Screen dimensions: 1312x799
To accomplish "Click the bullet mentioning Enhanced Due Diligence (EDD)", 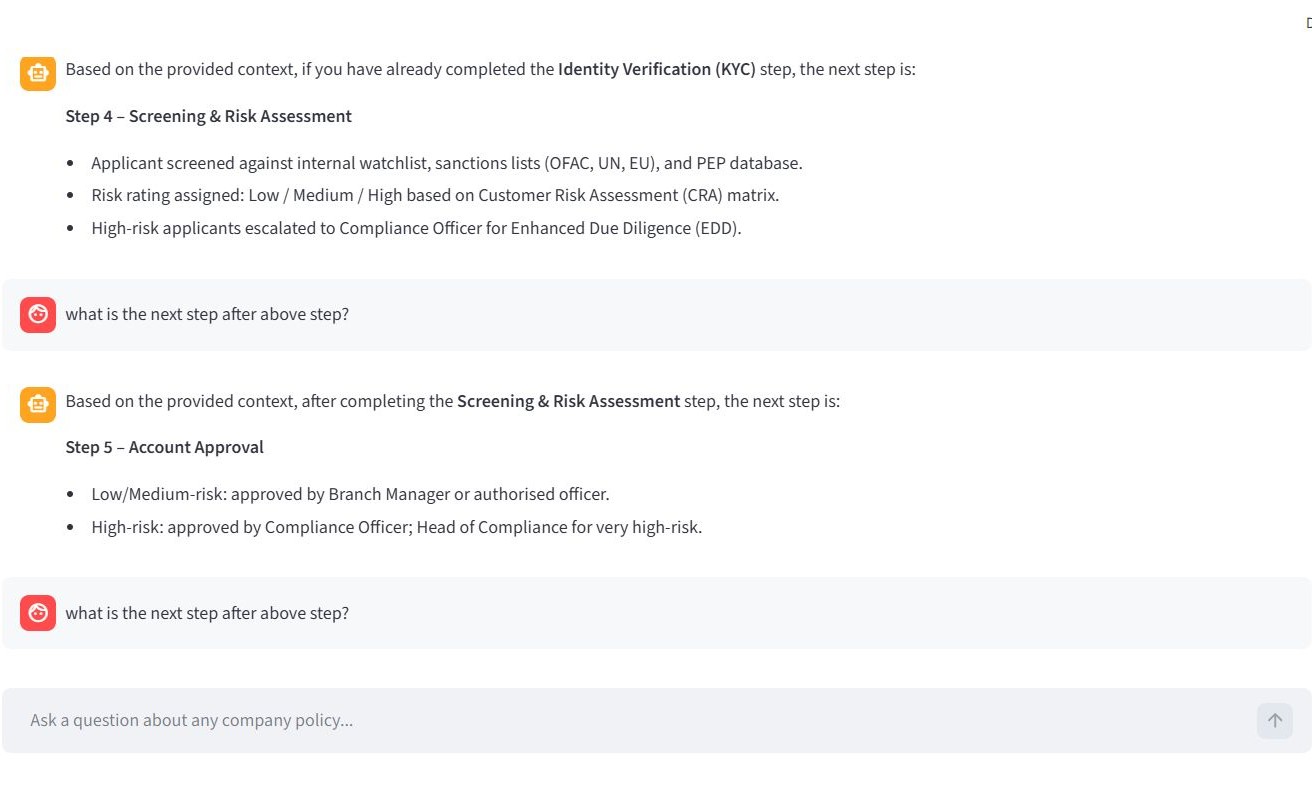I will (x=416, y=228).
